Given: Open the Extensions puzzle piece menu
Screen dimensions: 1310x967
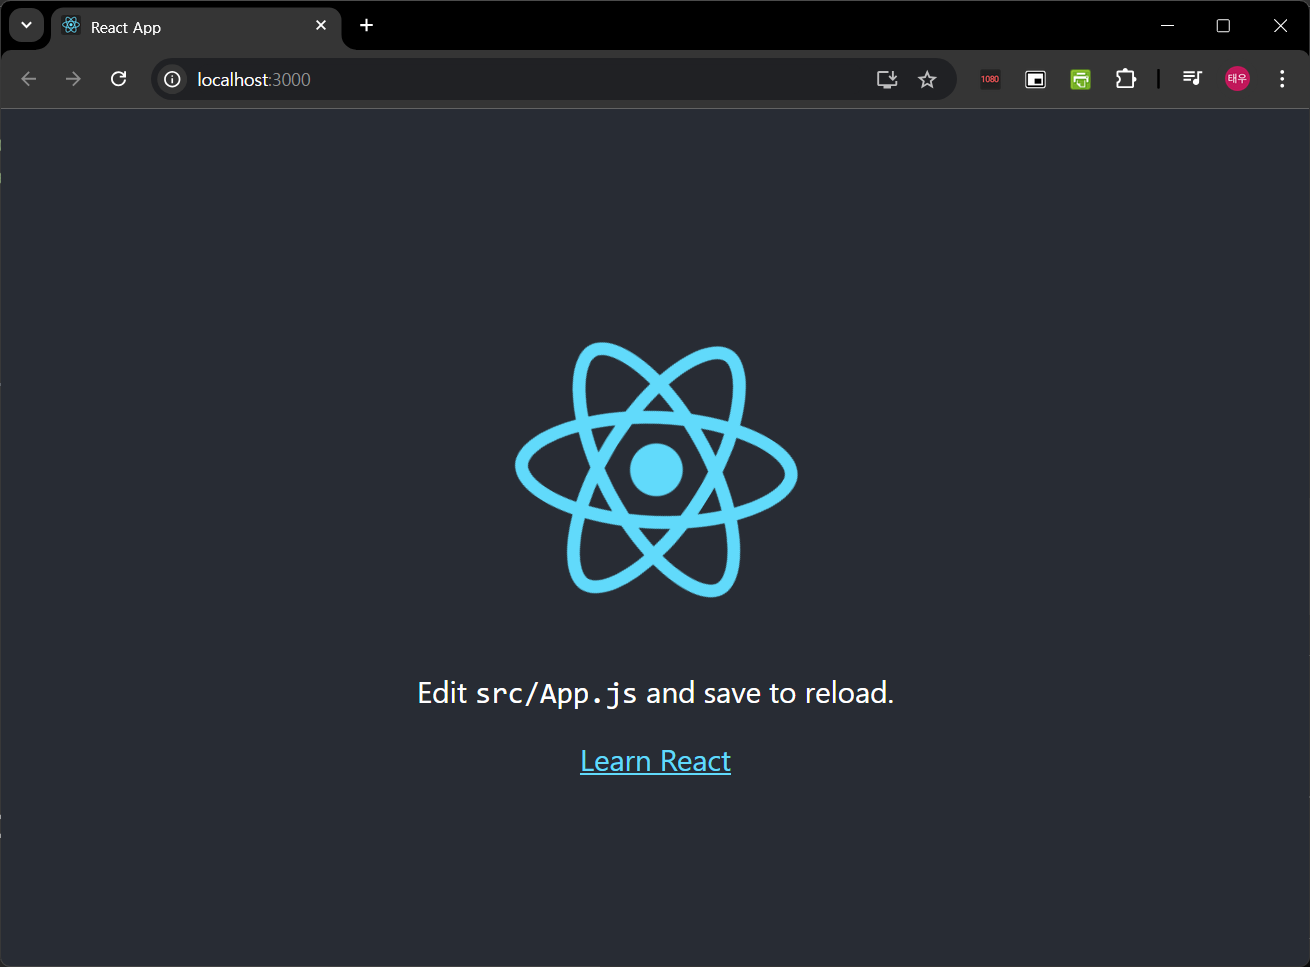Looking at the screenshot, I should coord(1126,79).
